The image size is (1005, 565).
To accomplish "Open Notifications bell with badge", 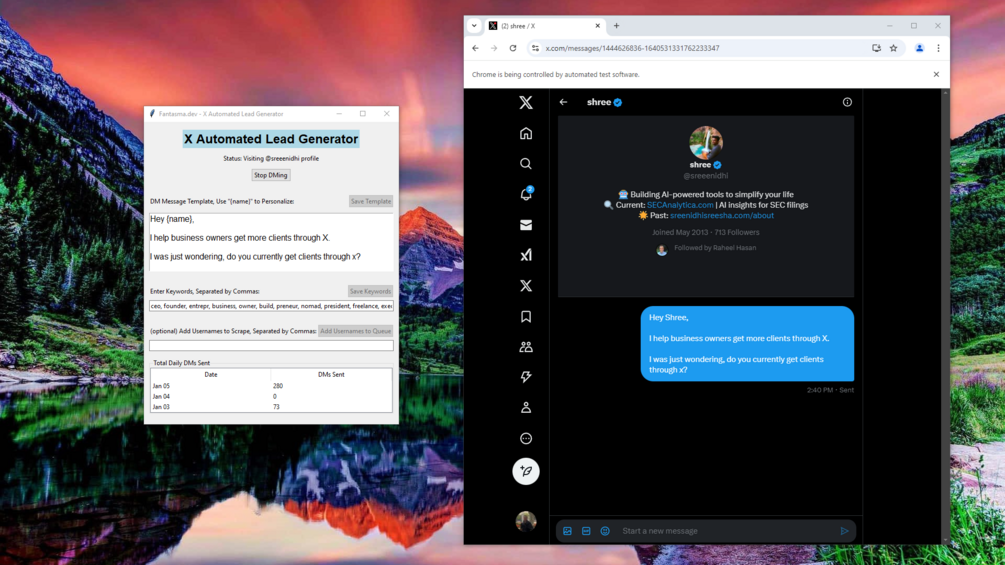I will (526, 193).
